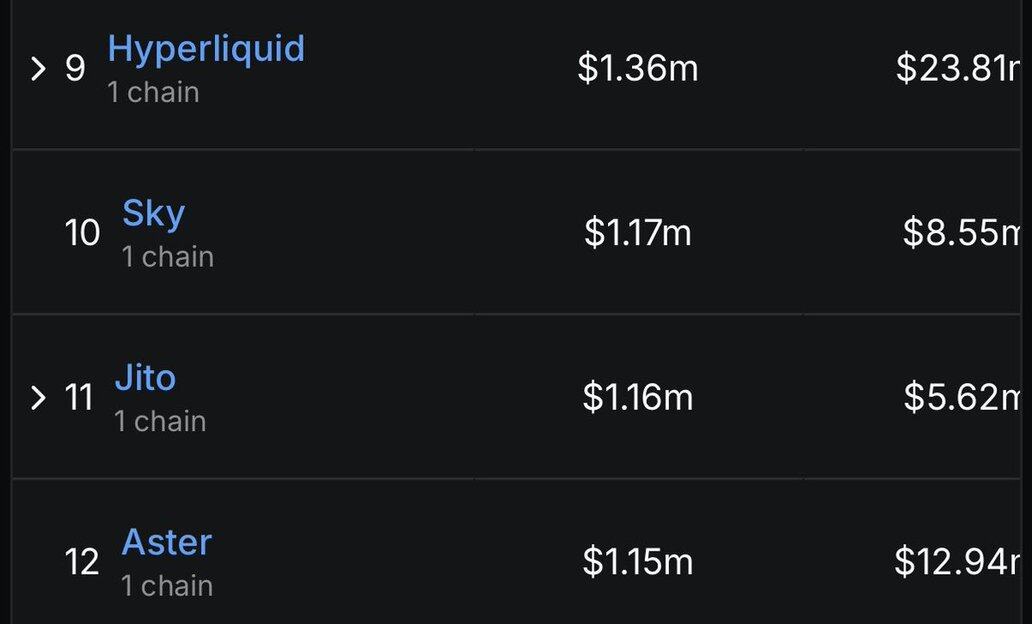The width and height of the screenshot is (1032, 624).
Task: Open the Hyperliquid protocol link
Action: tap(206, 48)
